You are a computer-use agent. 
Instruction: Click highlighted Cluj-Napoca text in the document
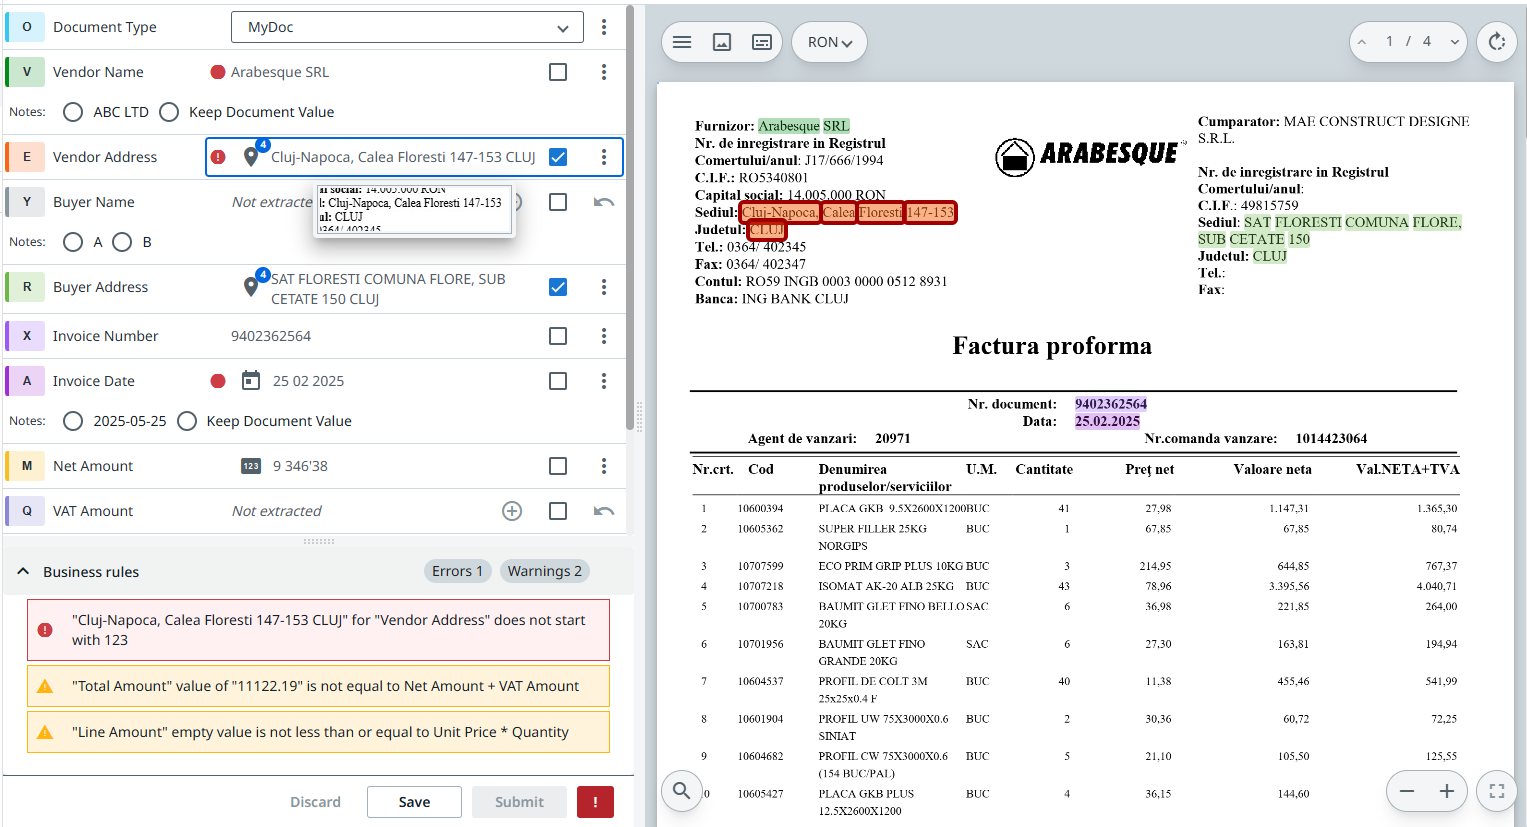[x=780, y=212]
